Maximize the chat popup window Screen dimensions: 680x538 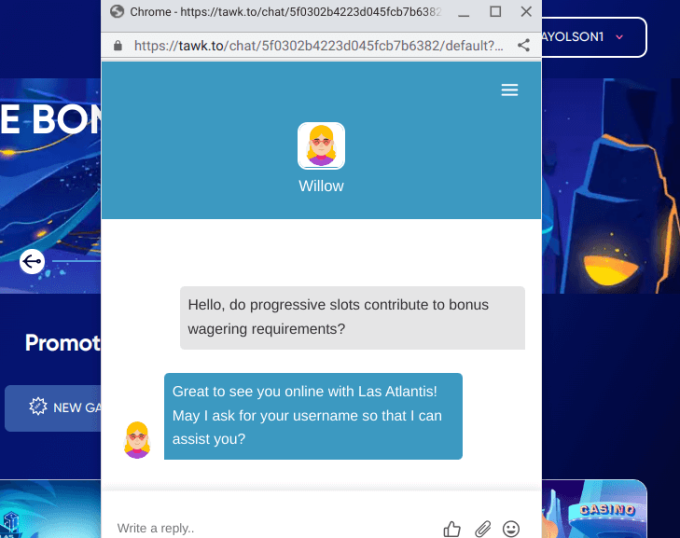pyautogui.click(x=495, y=12)
